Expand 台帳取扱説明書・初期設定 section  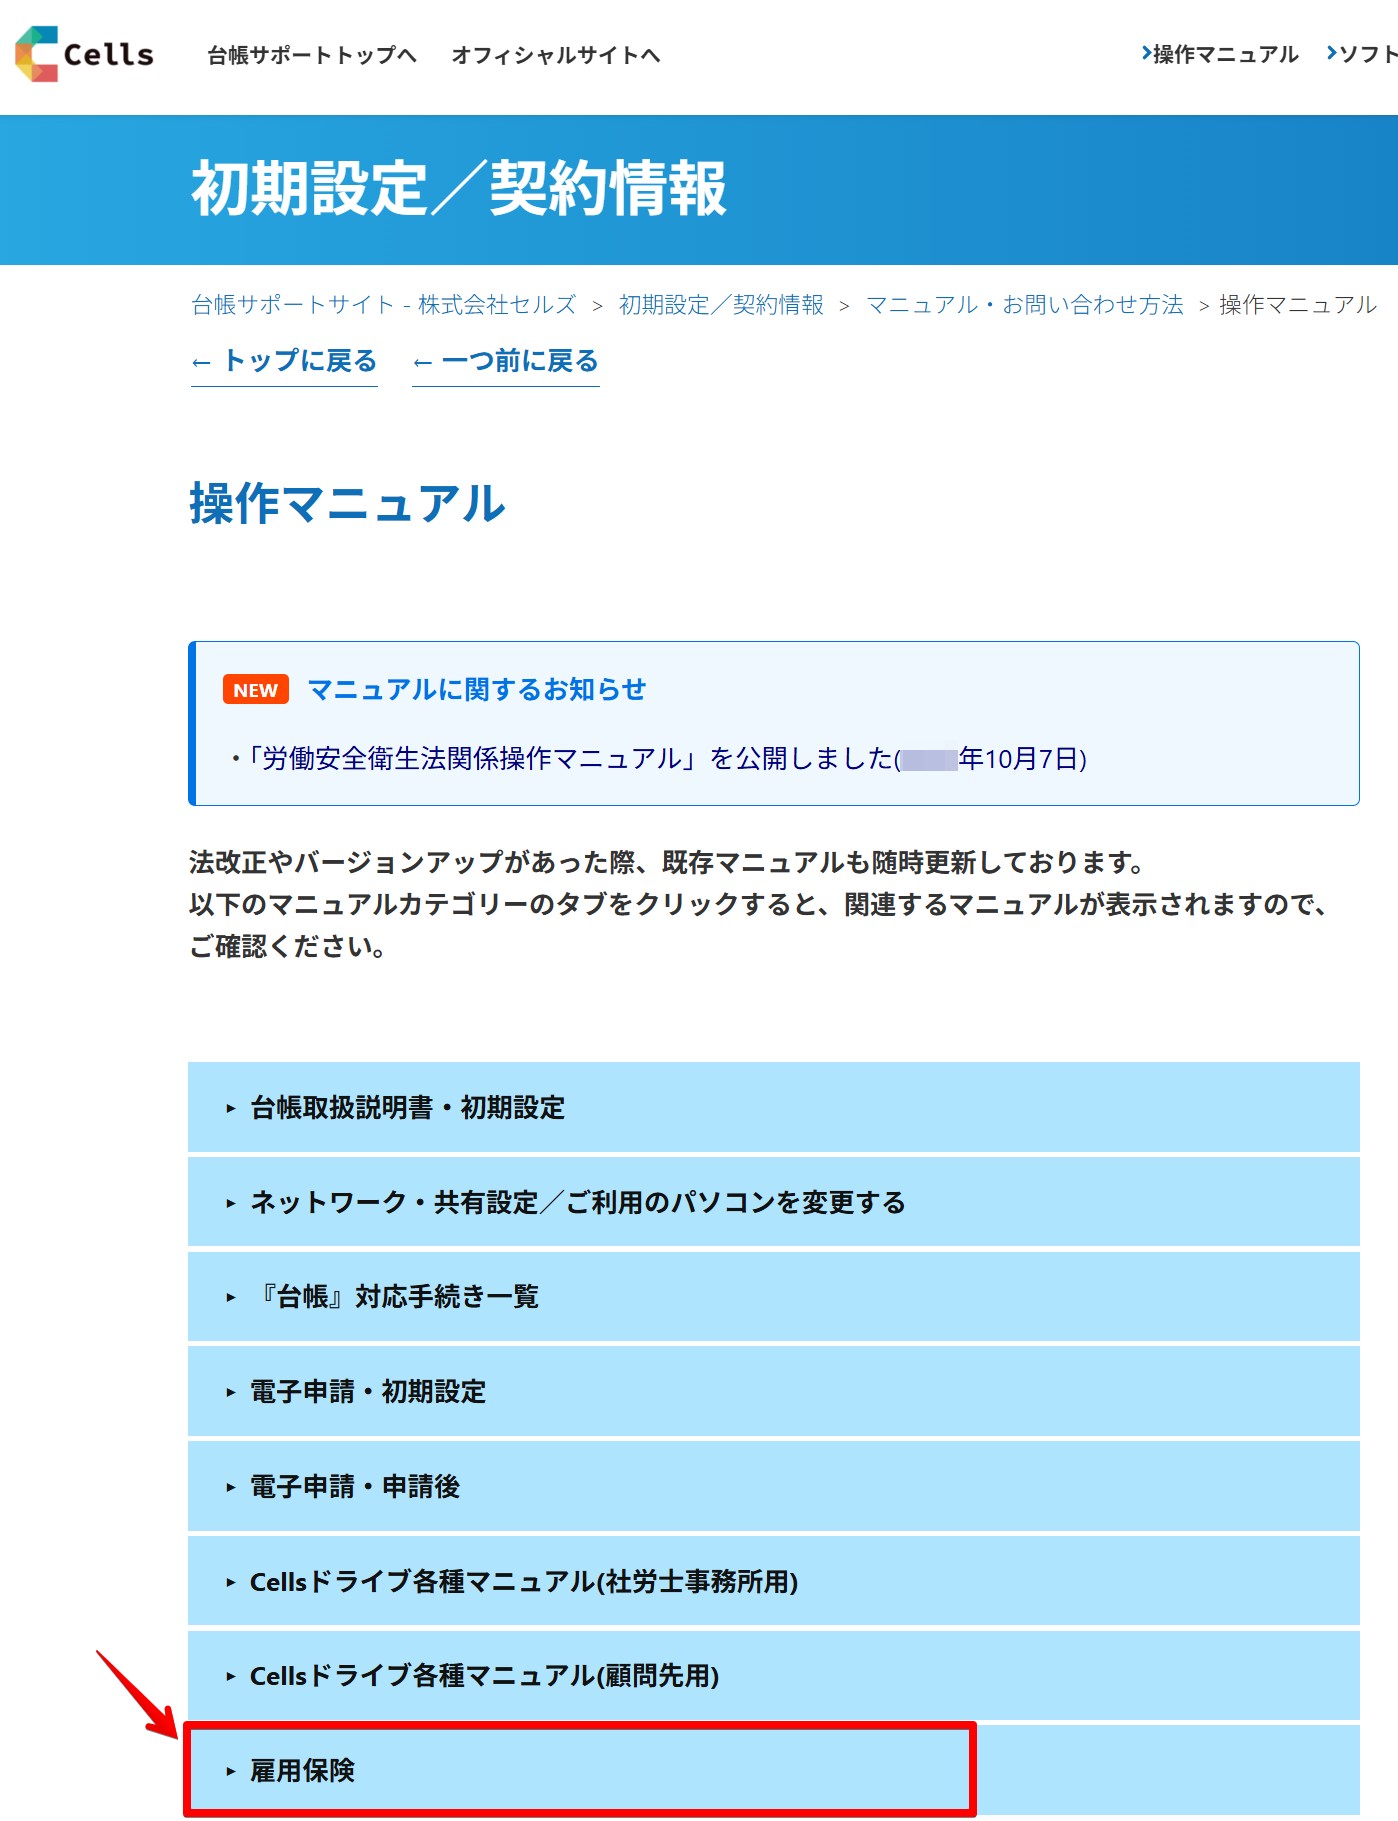pos(774,1107)
